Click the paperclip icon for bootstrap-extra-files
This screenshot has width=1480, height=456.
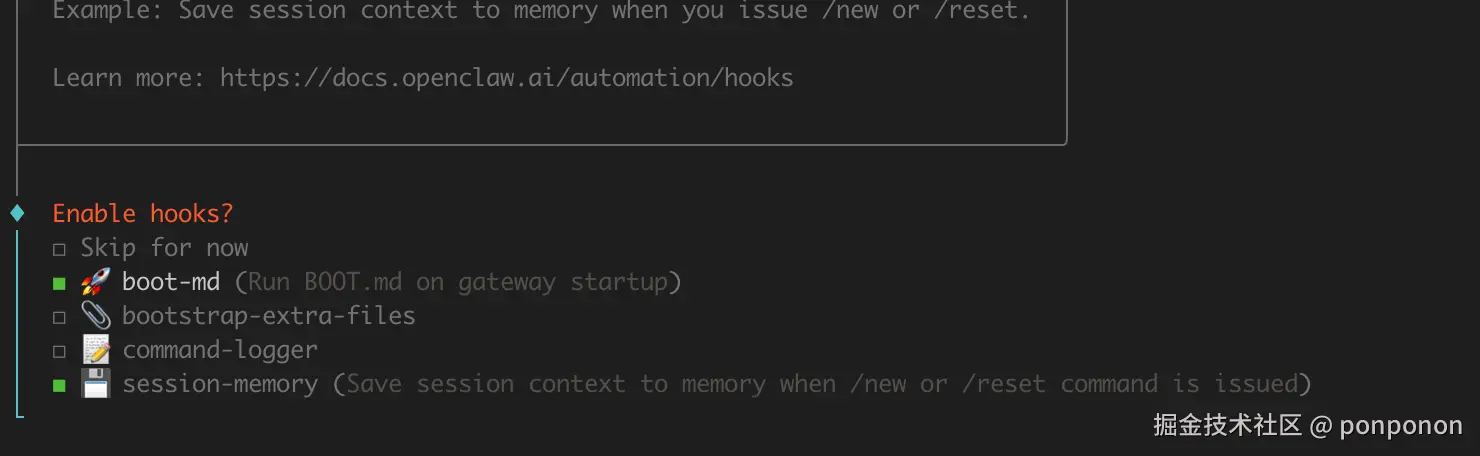(96, 316)
